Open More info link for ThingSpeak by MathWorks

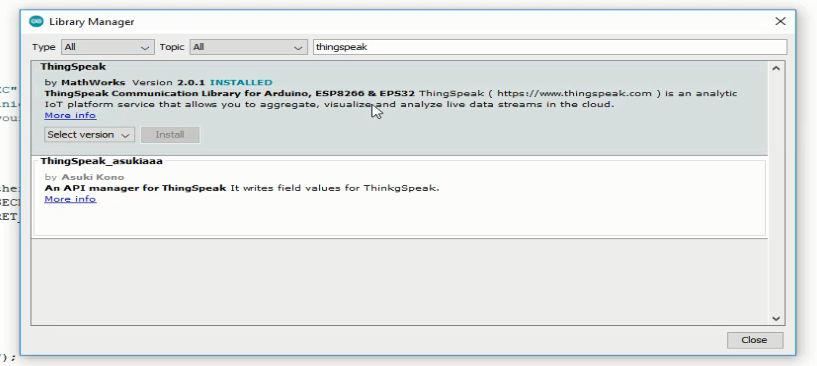[70, 115]
